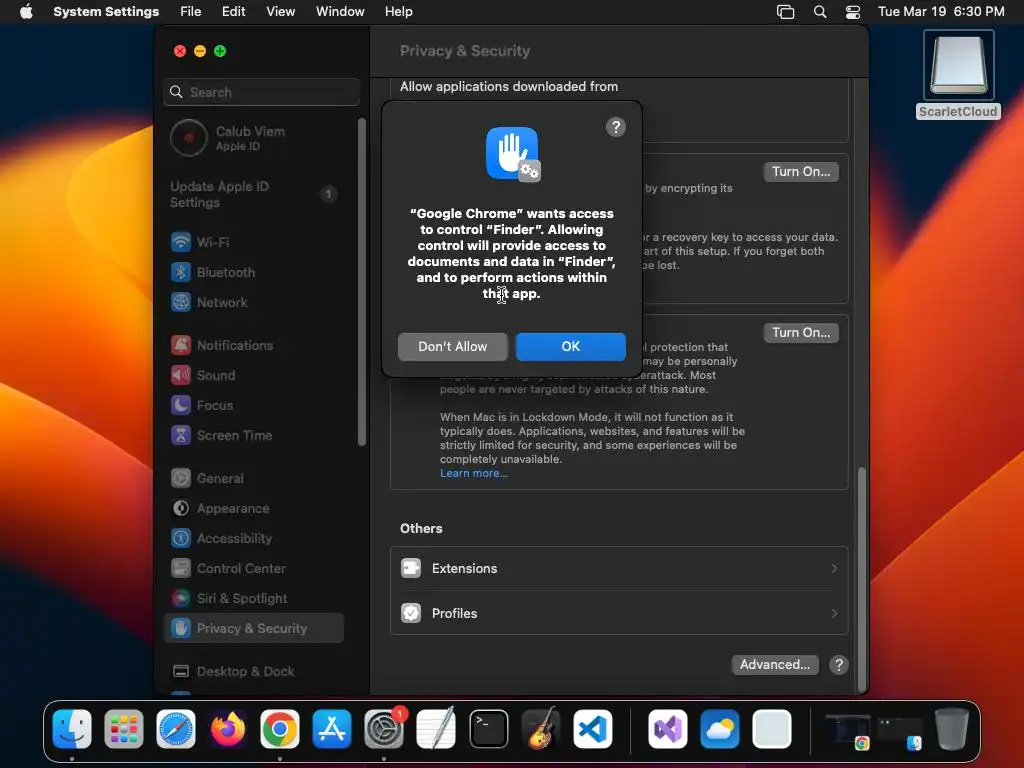The width and height of the screenshot is (1024, 768).
Task: Click the help button beside Advanced
Action: pyautogui.click(x=839, y=665)
